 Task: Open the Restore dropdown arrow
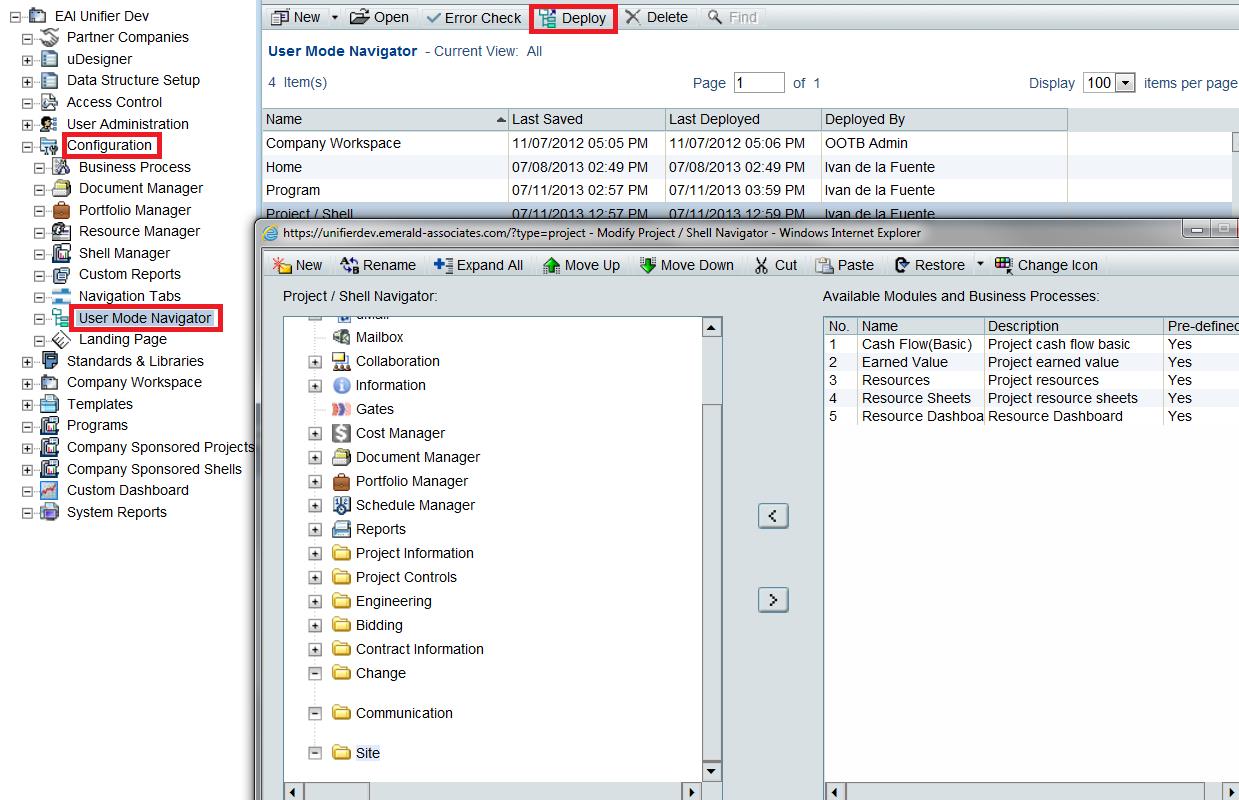point(980,265)
